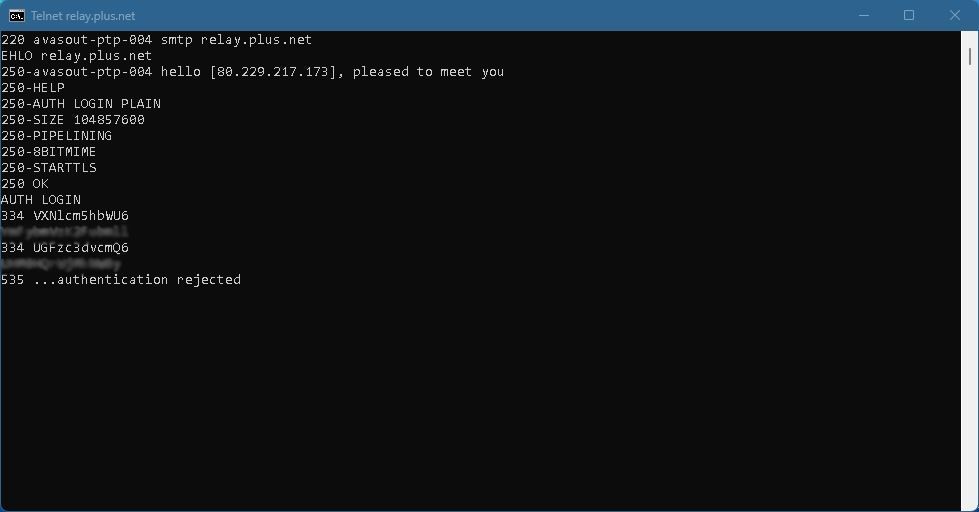Click the "Telnet relay.plus.net" window title

point(83,16)
